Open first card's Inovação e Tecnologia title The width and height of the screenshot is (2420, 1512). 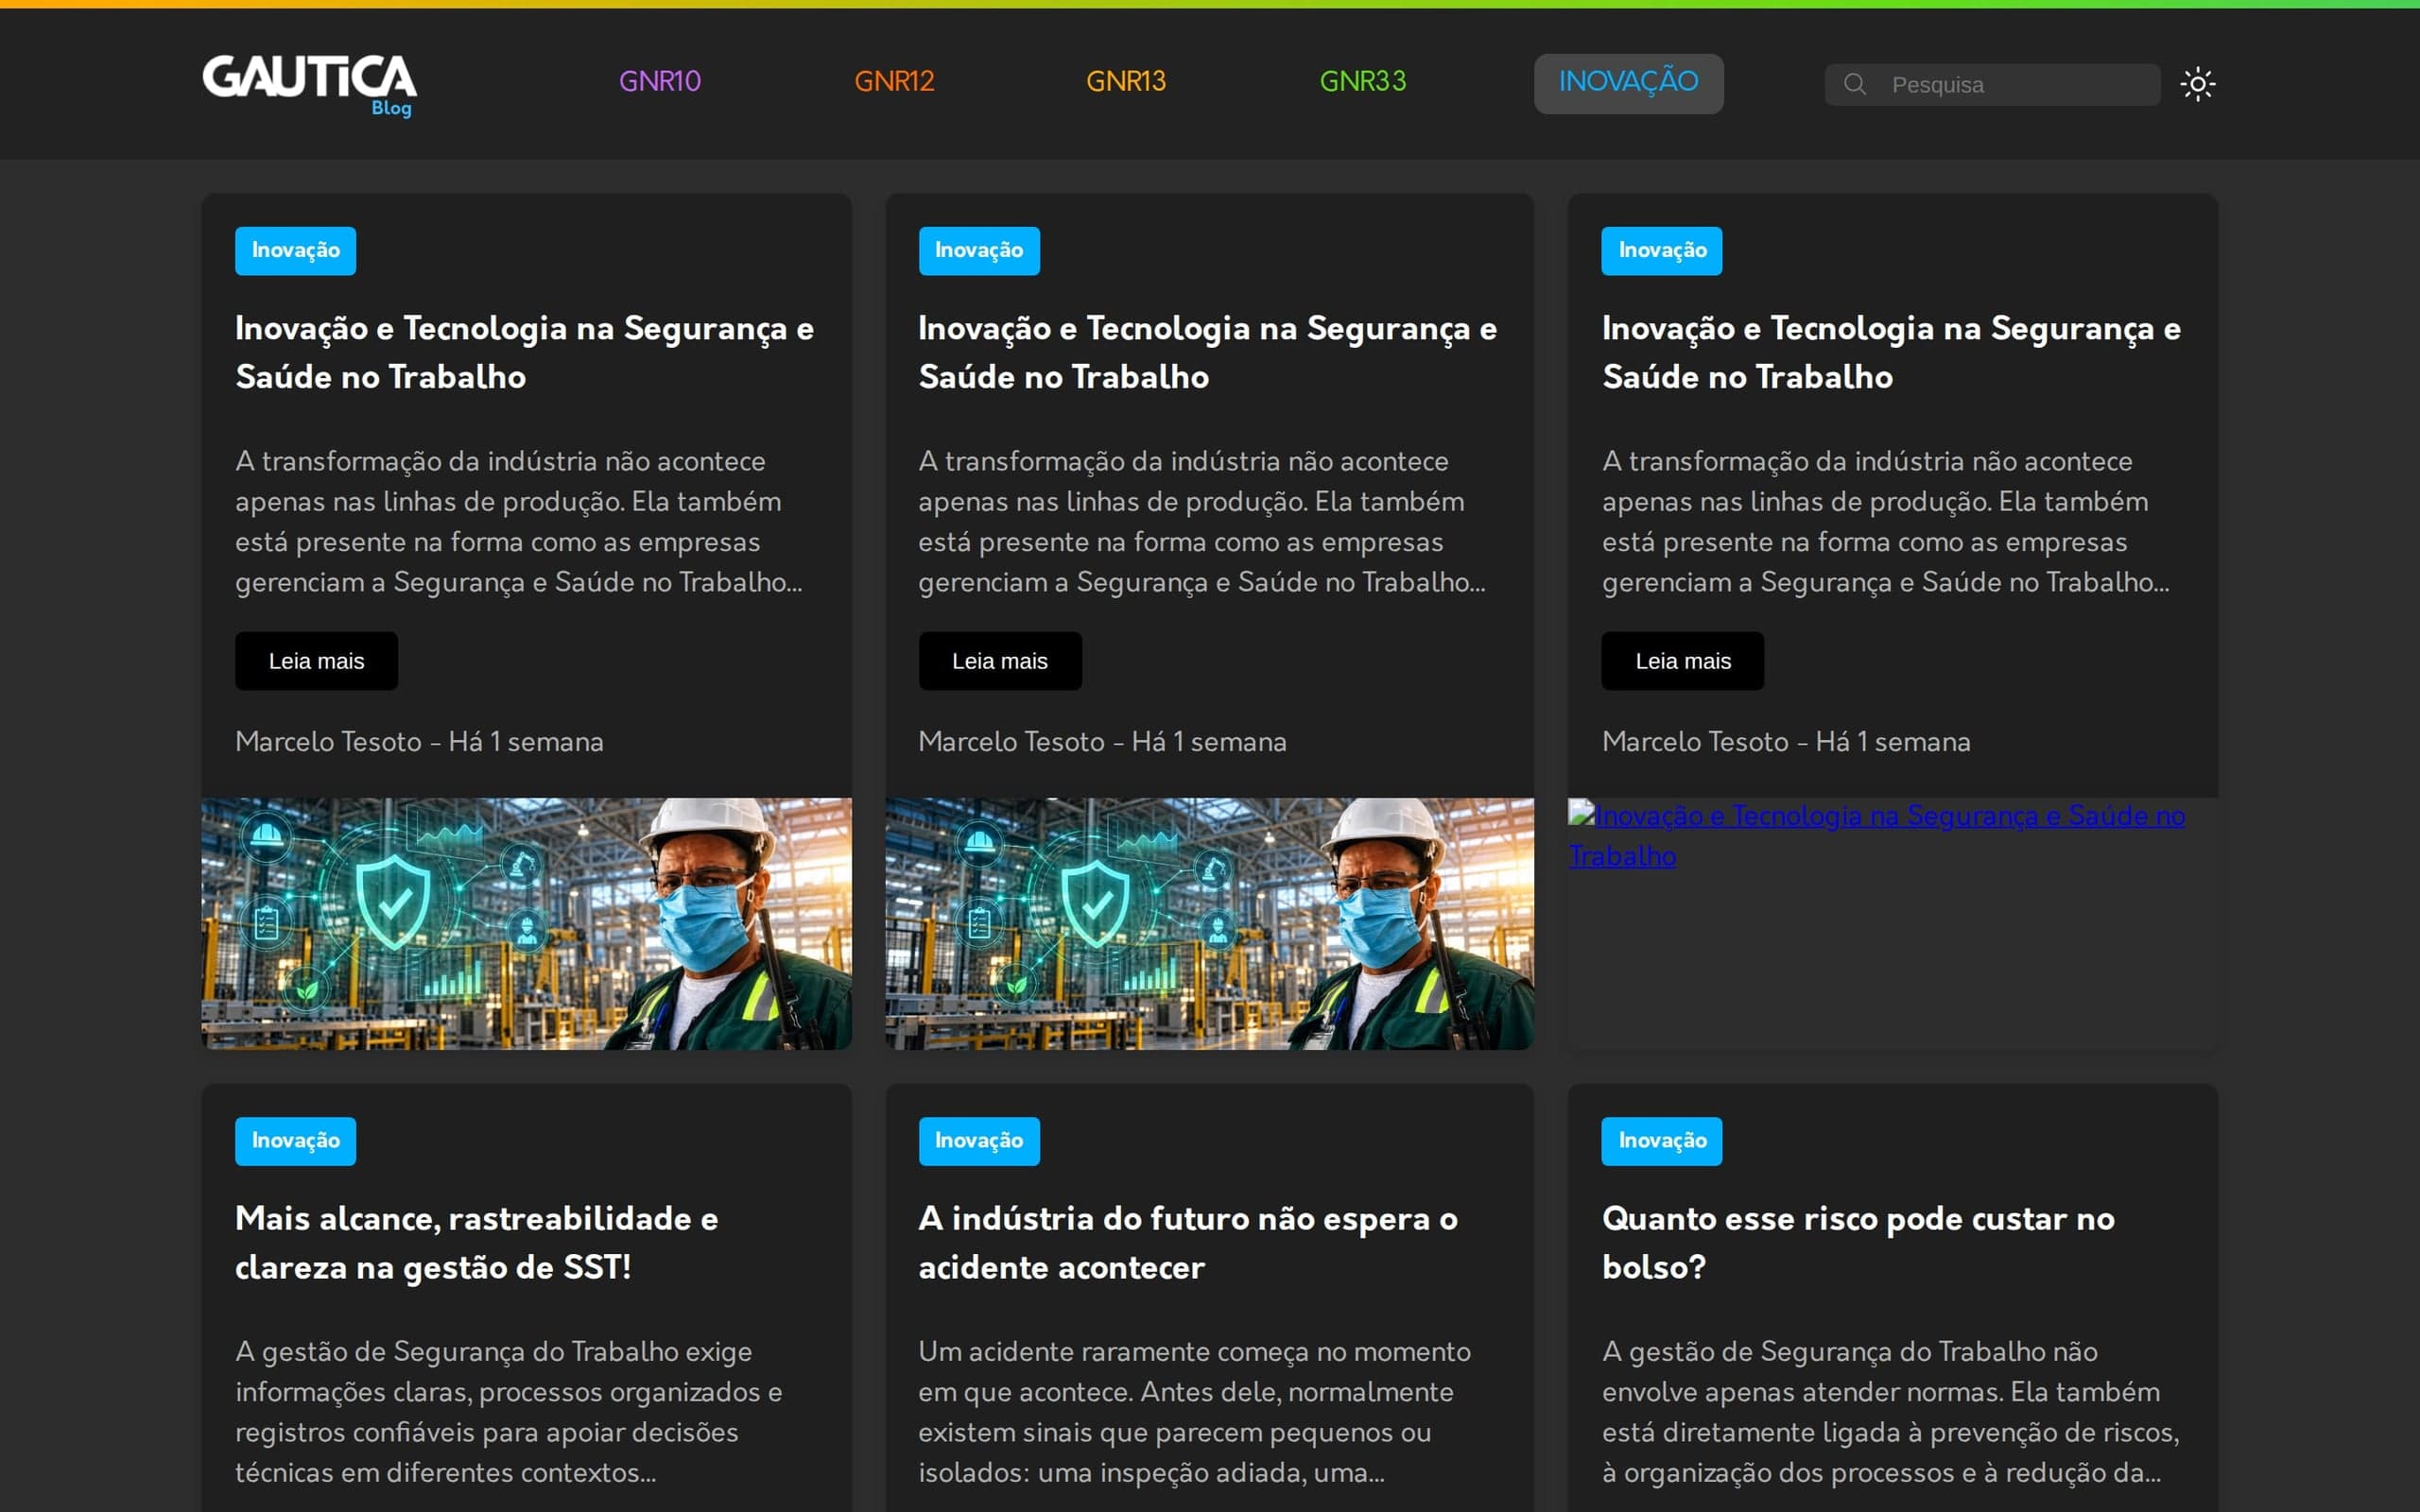pyautogui.click(x=525, y=352)
